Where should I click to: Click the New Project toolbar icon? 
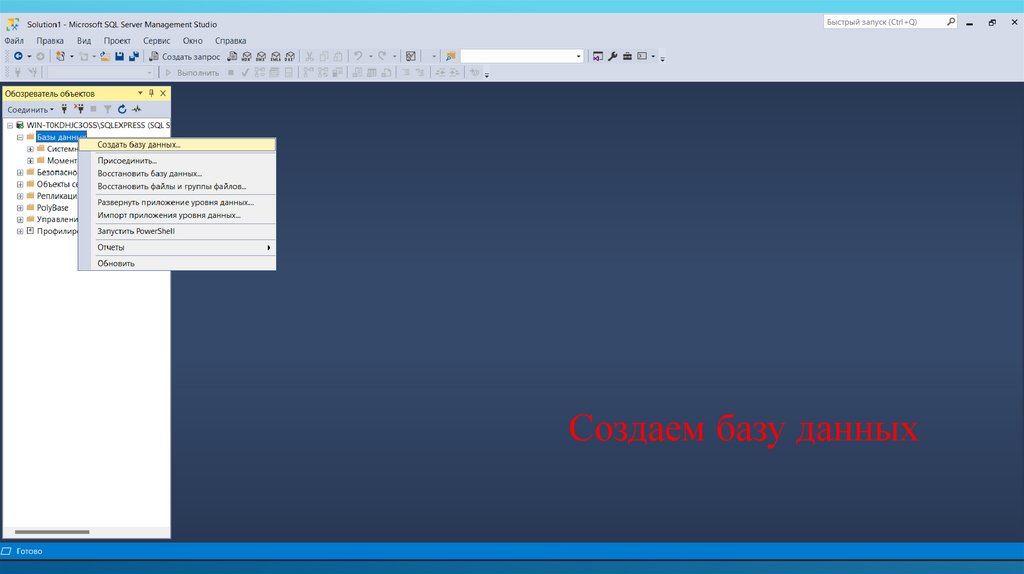[60, 56]
